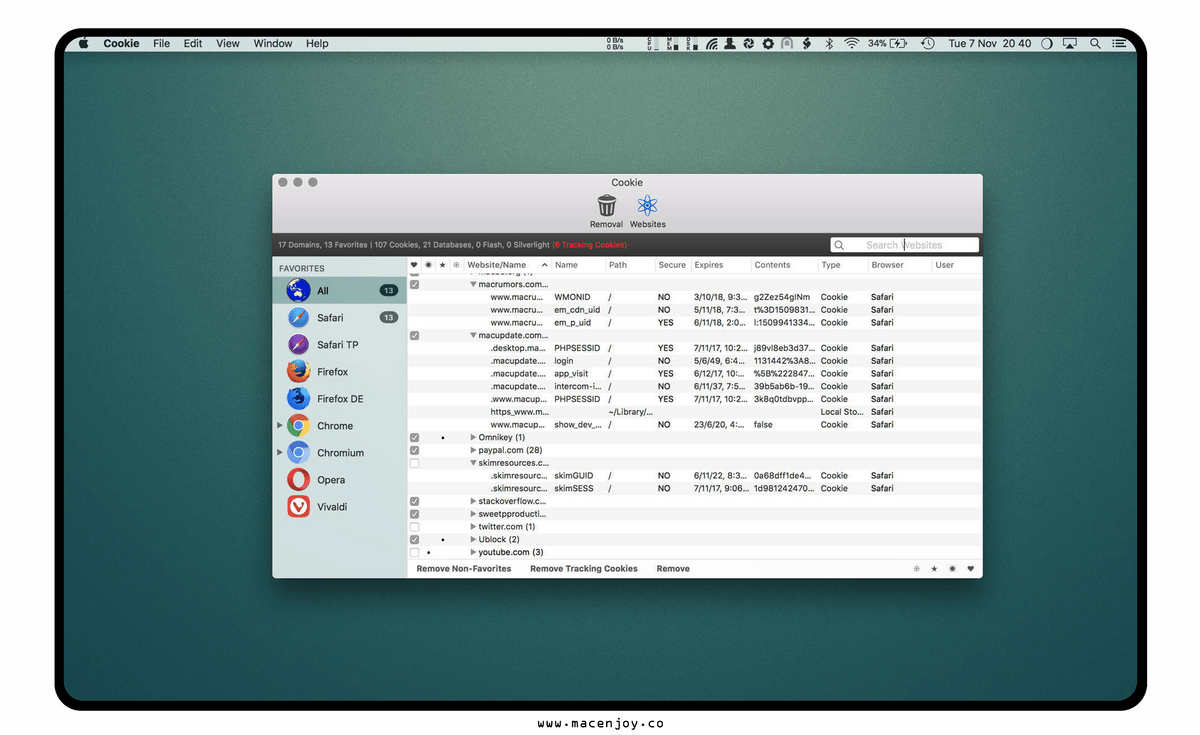Click the snowflake icon in bottom footer

(916, 569)
